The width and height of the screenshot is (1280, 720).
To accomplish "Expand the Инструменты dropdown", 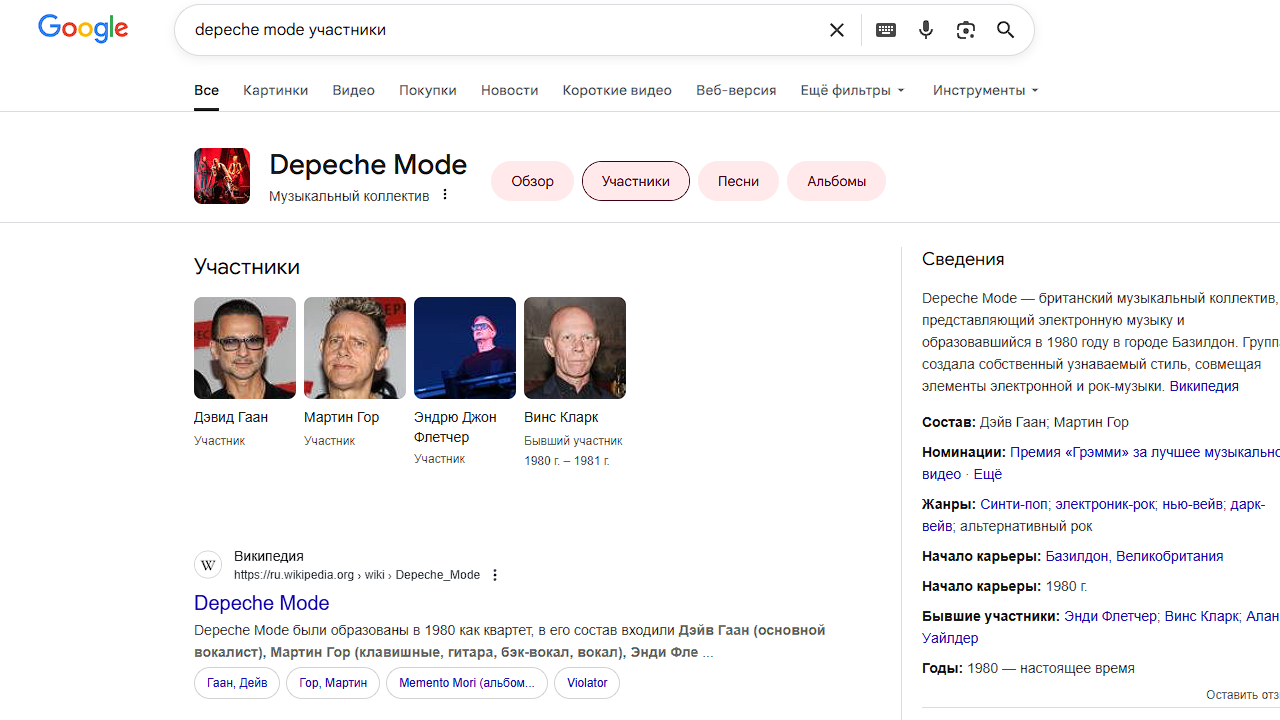I will click(986, 90).
